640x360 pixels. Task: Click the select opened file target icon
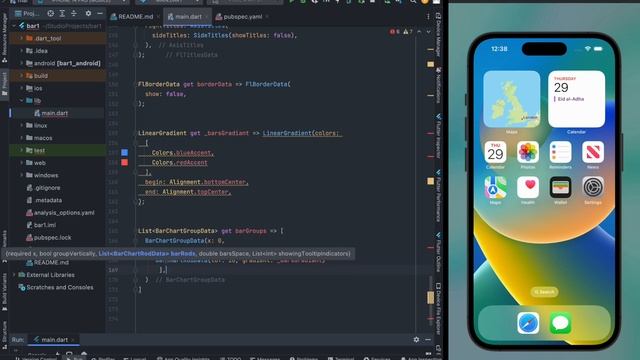(x=50, y=13)
